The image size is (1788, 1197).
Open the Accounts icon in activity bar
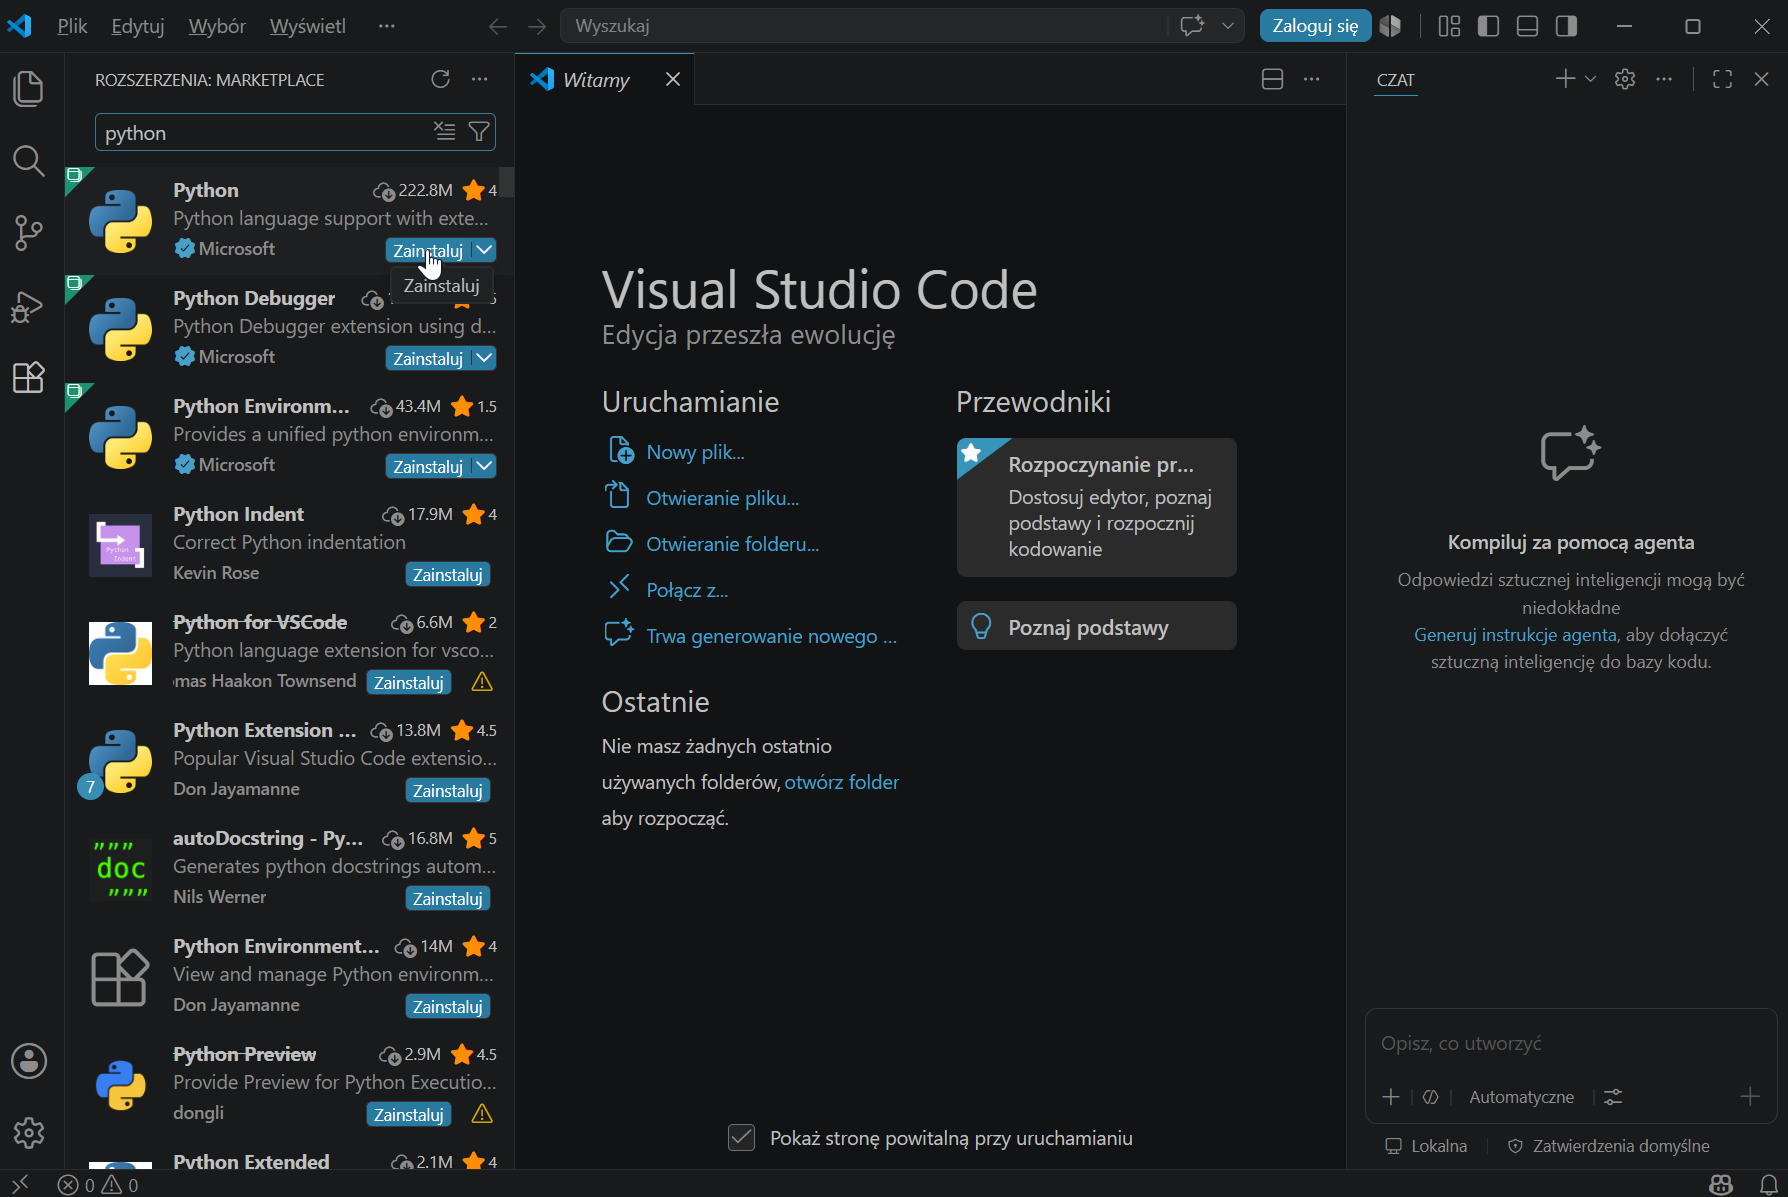coord(28,1061)
